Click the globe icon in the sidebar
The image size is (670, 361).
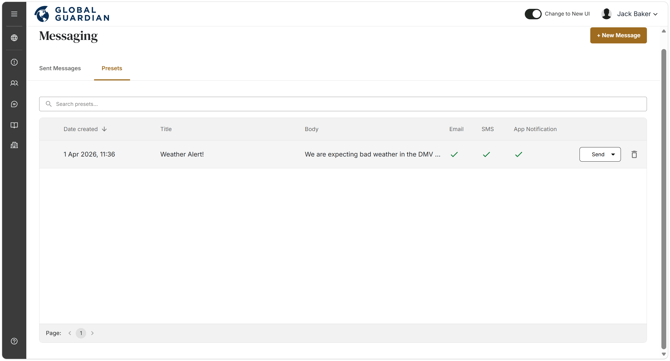[x=14, y=38]
